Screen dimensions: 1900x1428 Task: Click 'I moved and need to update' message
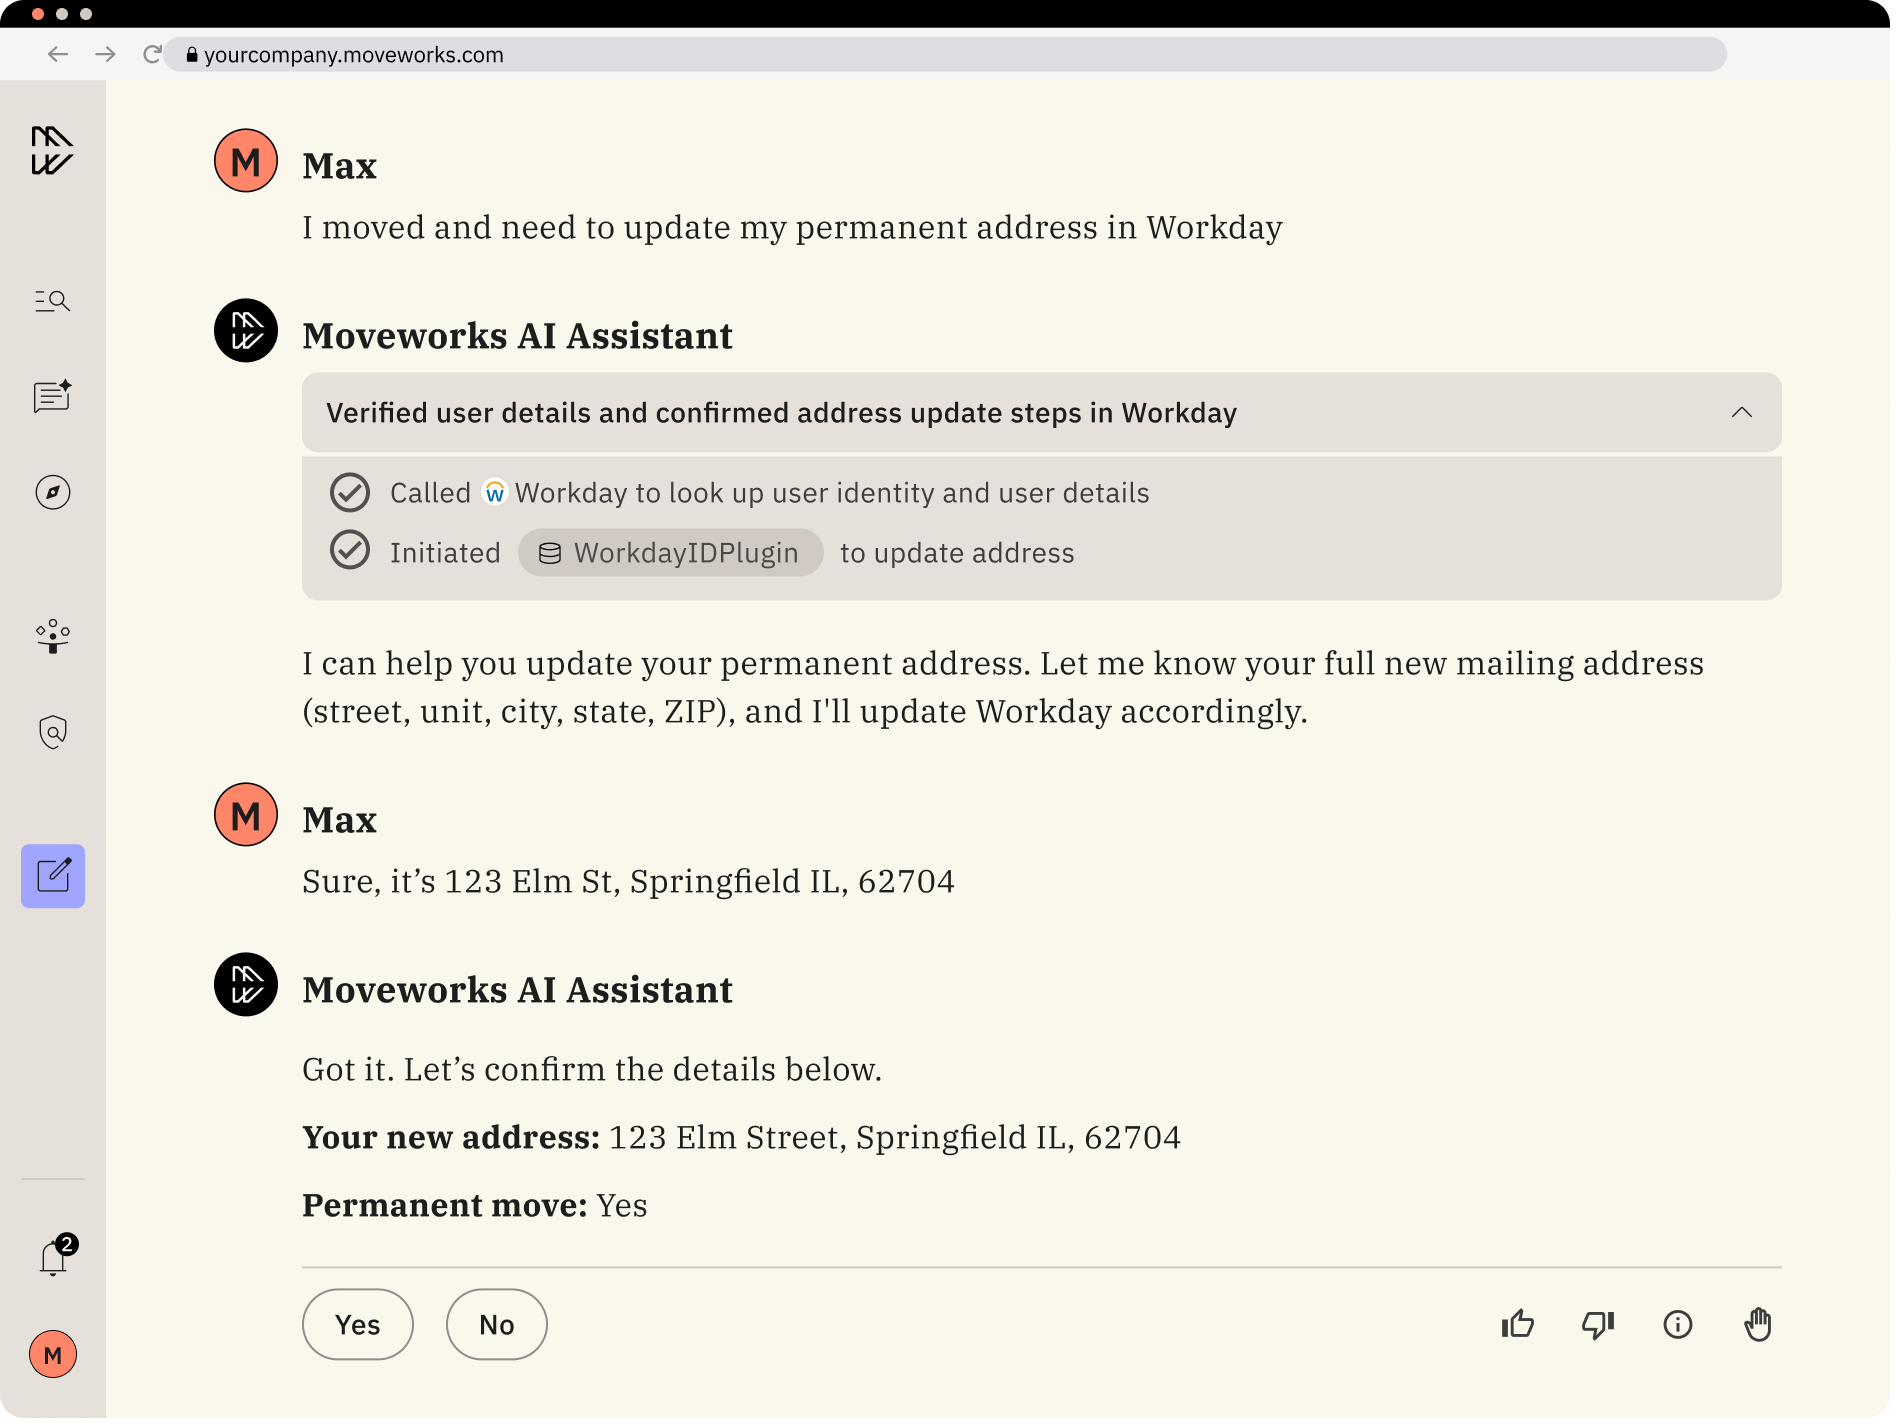(792, 228)
